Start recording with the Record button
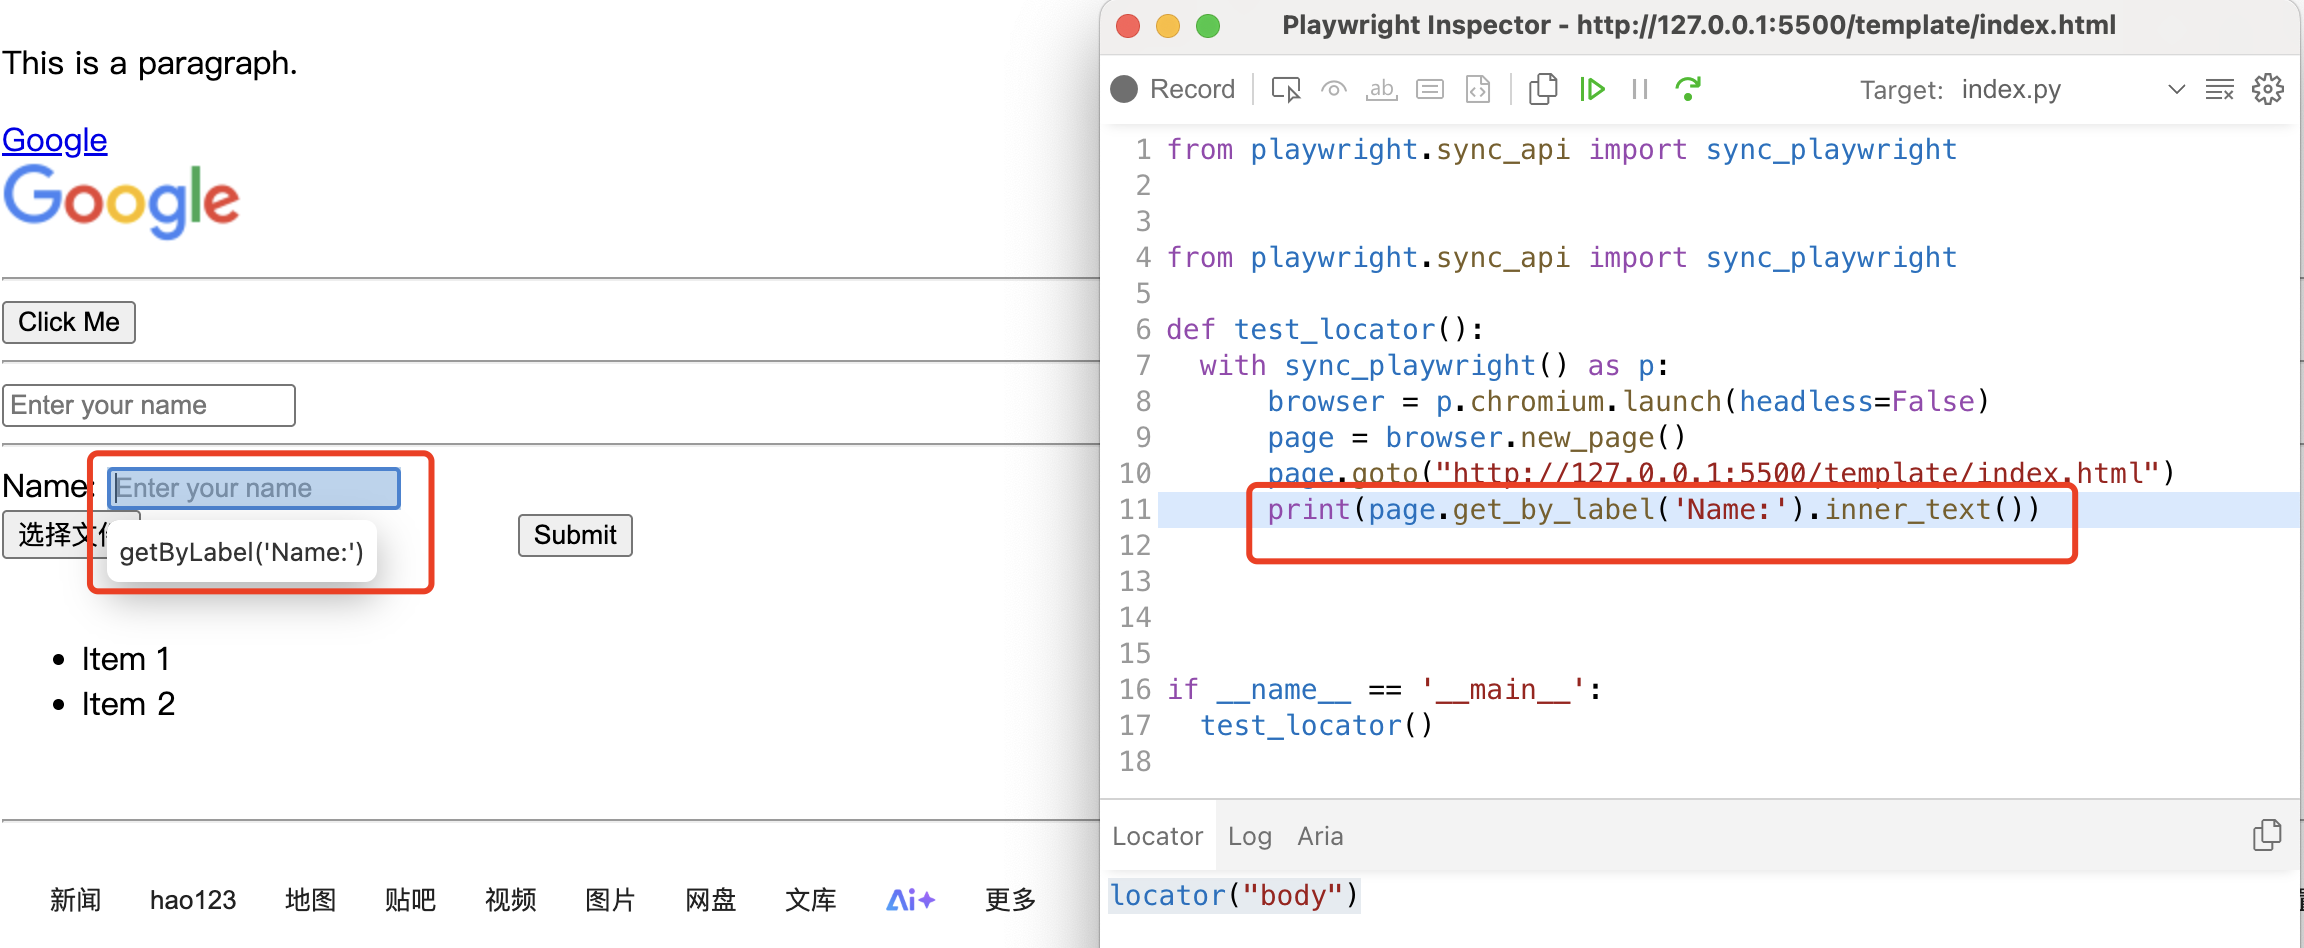 [x=1173, y=90]
